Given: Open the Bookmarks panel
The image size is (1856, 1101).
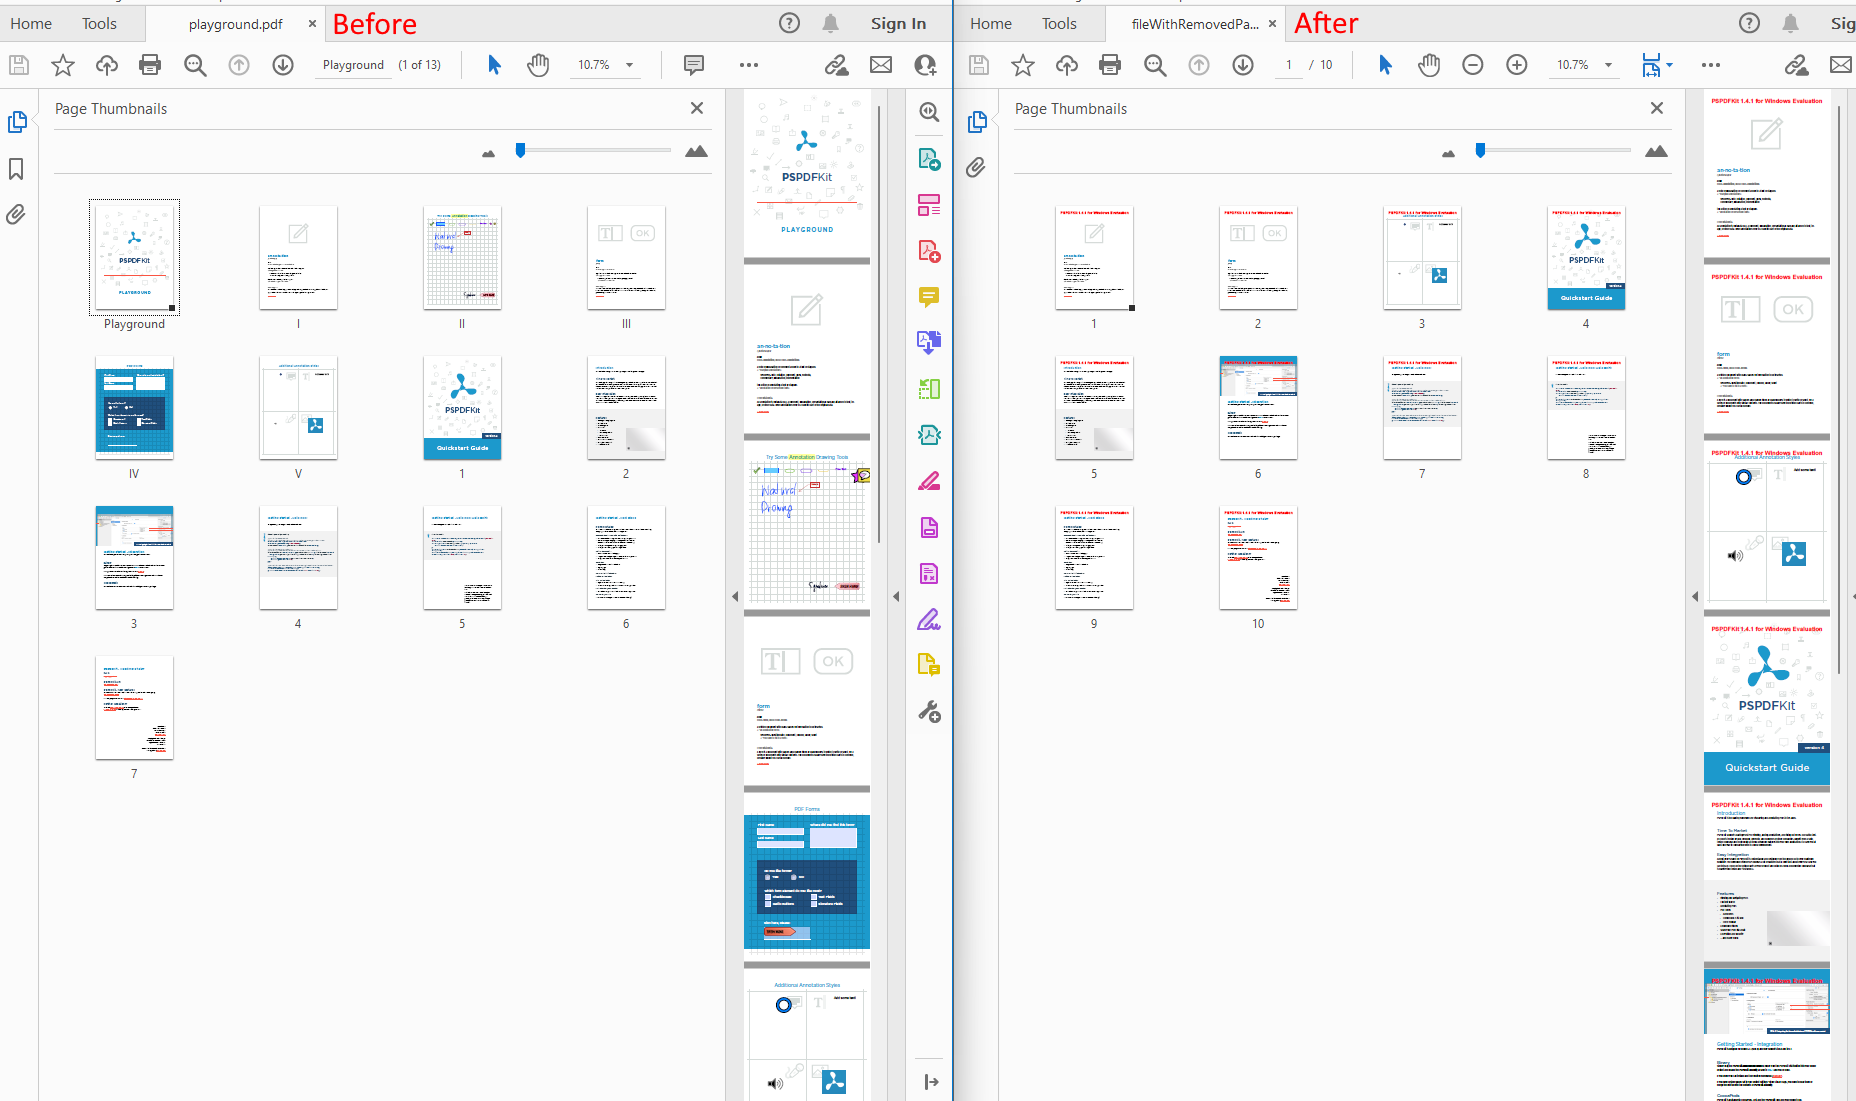Looking at the screenshot, I should (x=16, y=168).
